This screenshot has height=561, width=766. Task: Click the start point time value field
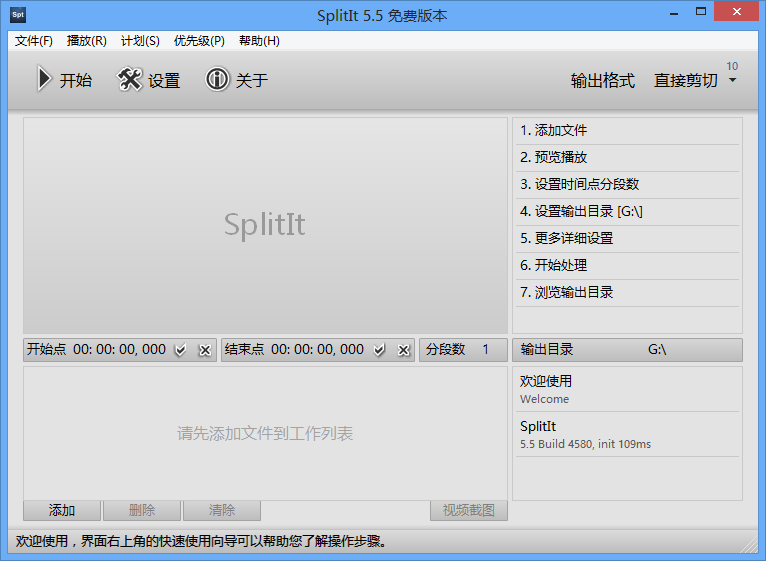(x=119, y=350)
